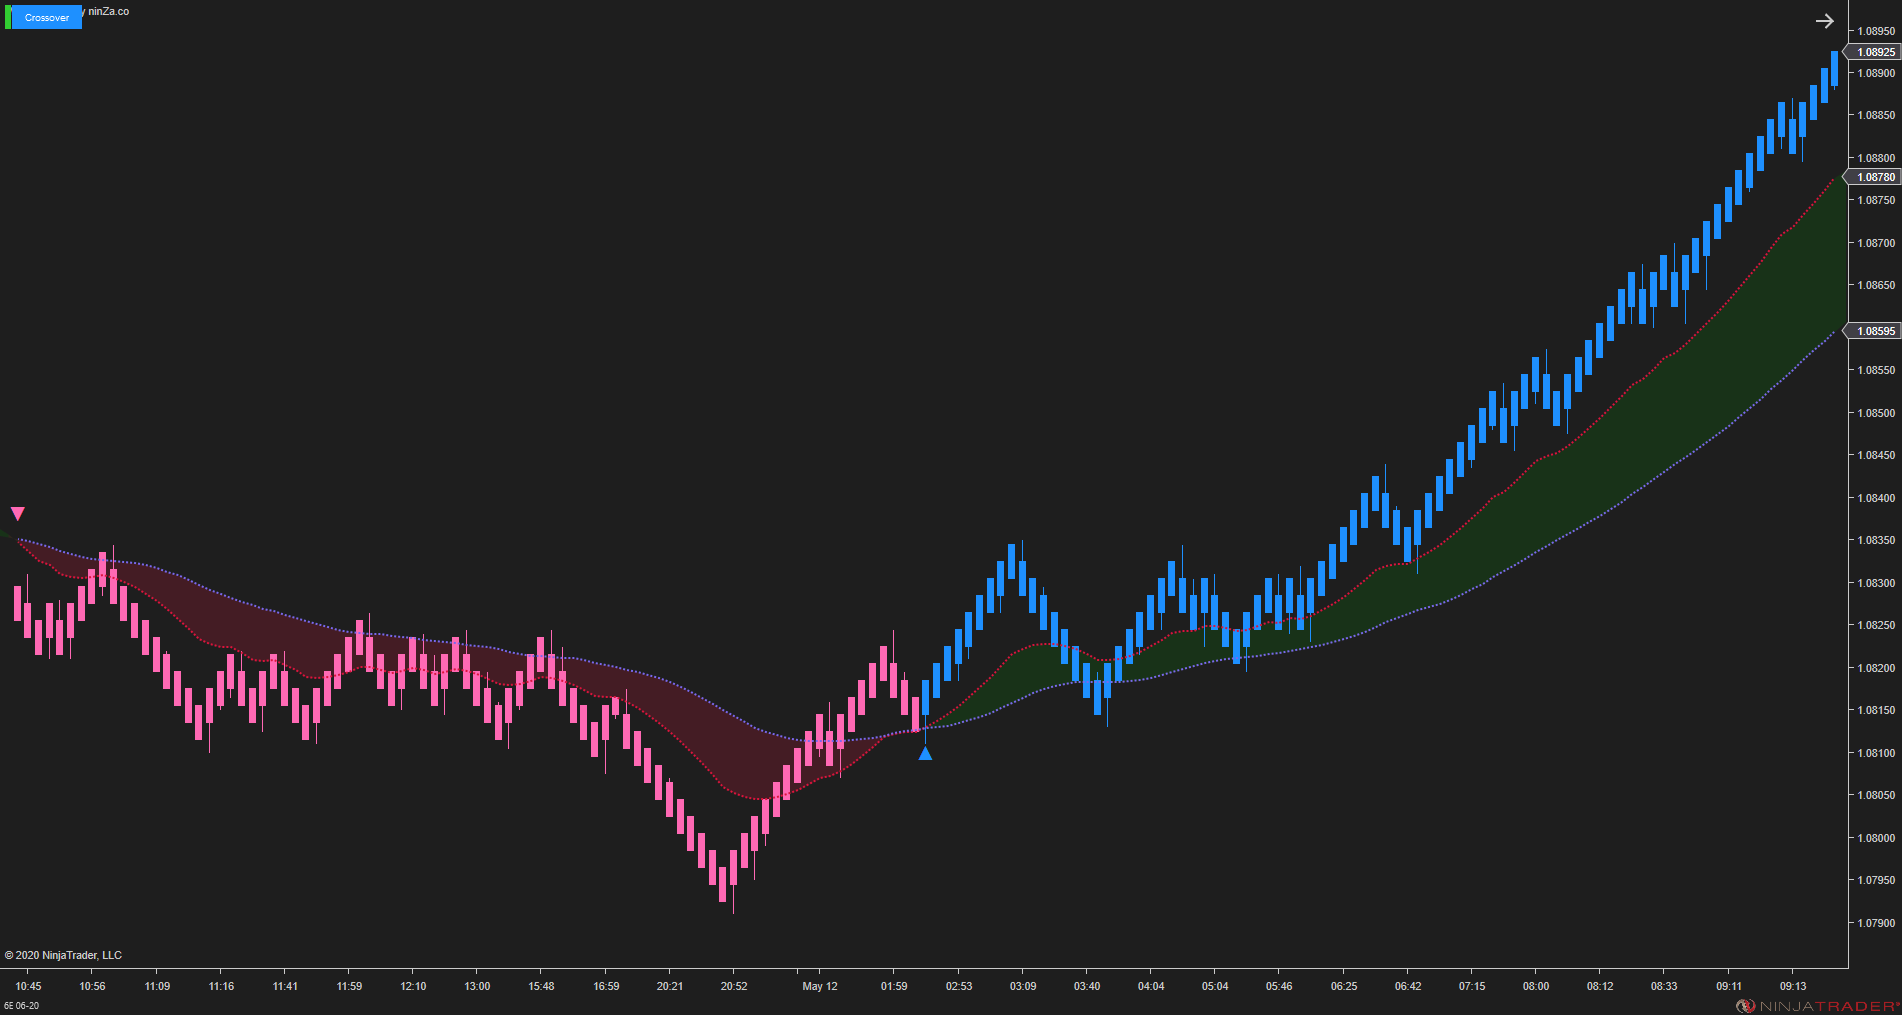Viewport: 1902px width, 1015px height.
Task: Click the May 12 session label
Action: pos(819,986)
